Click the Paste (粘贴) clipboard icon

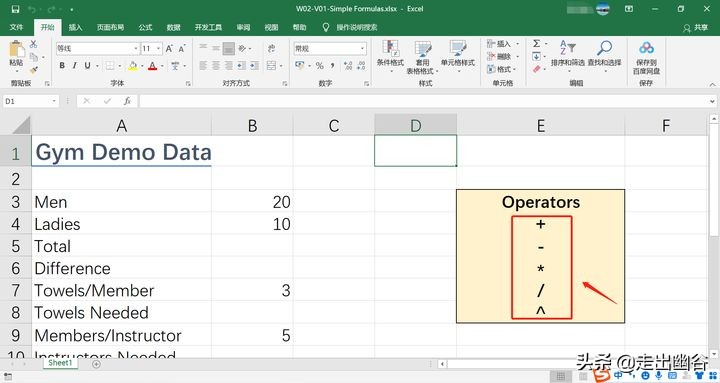(17, 50)
